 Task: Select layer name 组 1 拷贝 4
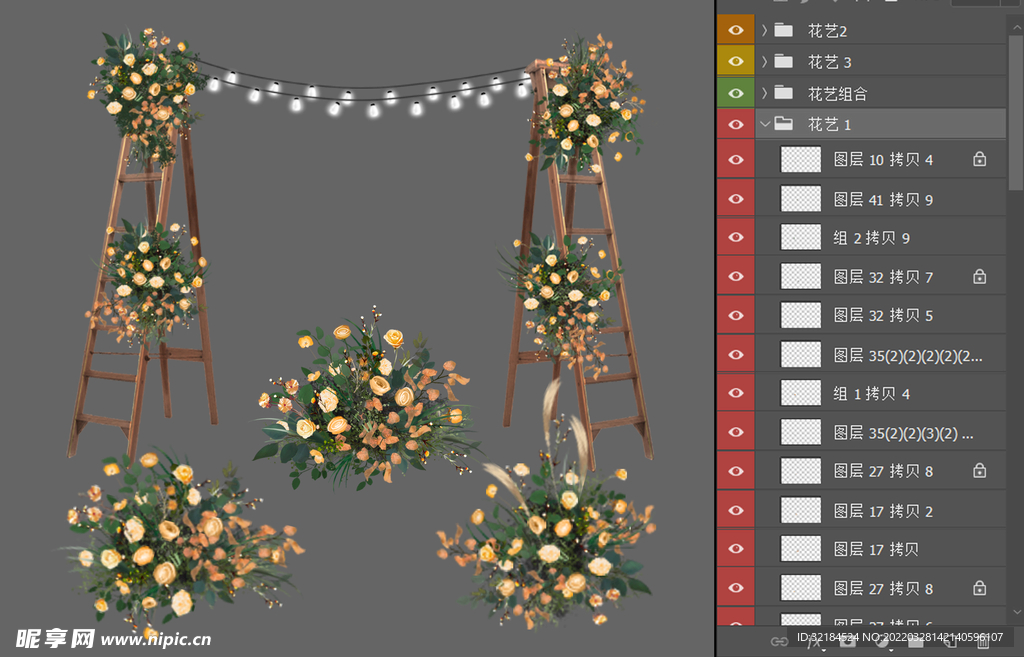point(872,394)
